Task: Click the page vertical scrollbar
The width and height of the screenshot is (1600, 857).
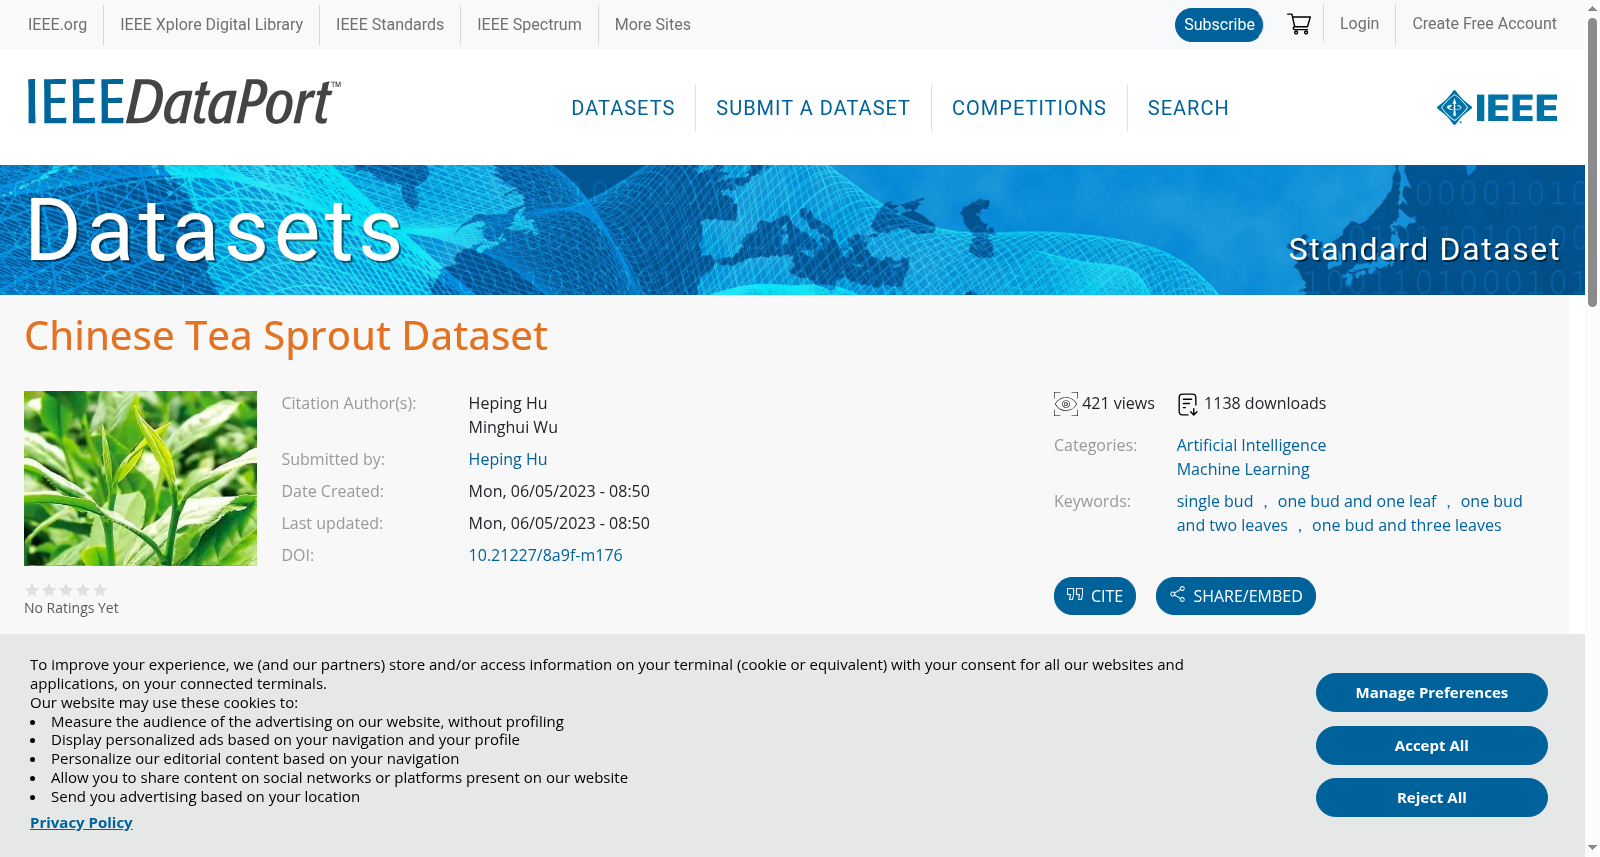Action: [x=1592, y=163]
